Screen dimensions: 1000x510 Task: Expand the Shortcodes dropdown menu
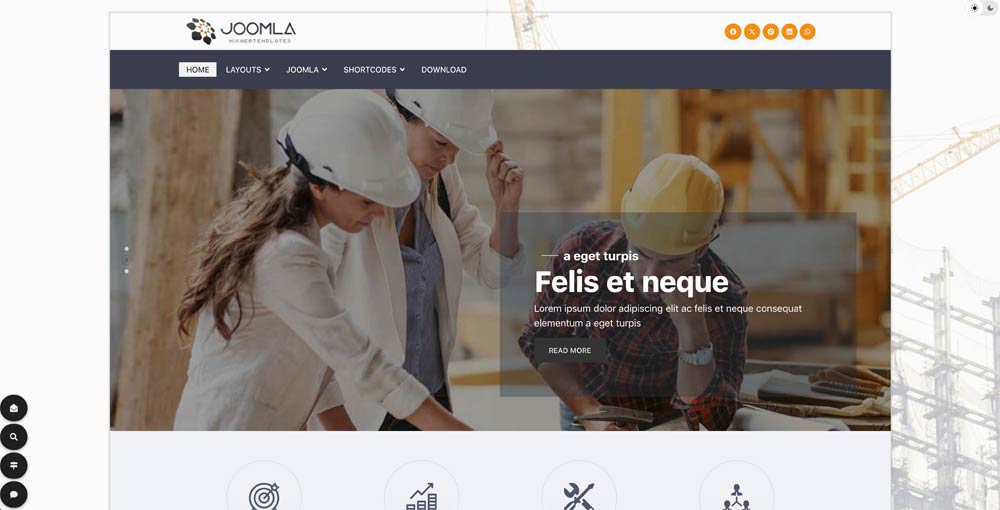(374, 69)
